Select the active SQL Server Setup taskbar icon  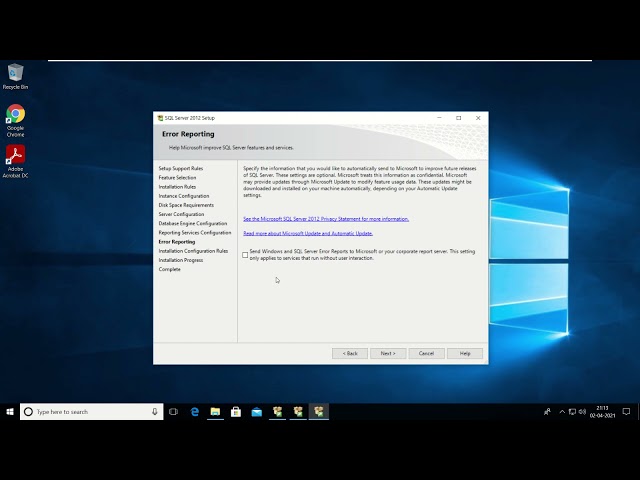319,411
